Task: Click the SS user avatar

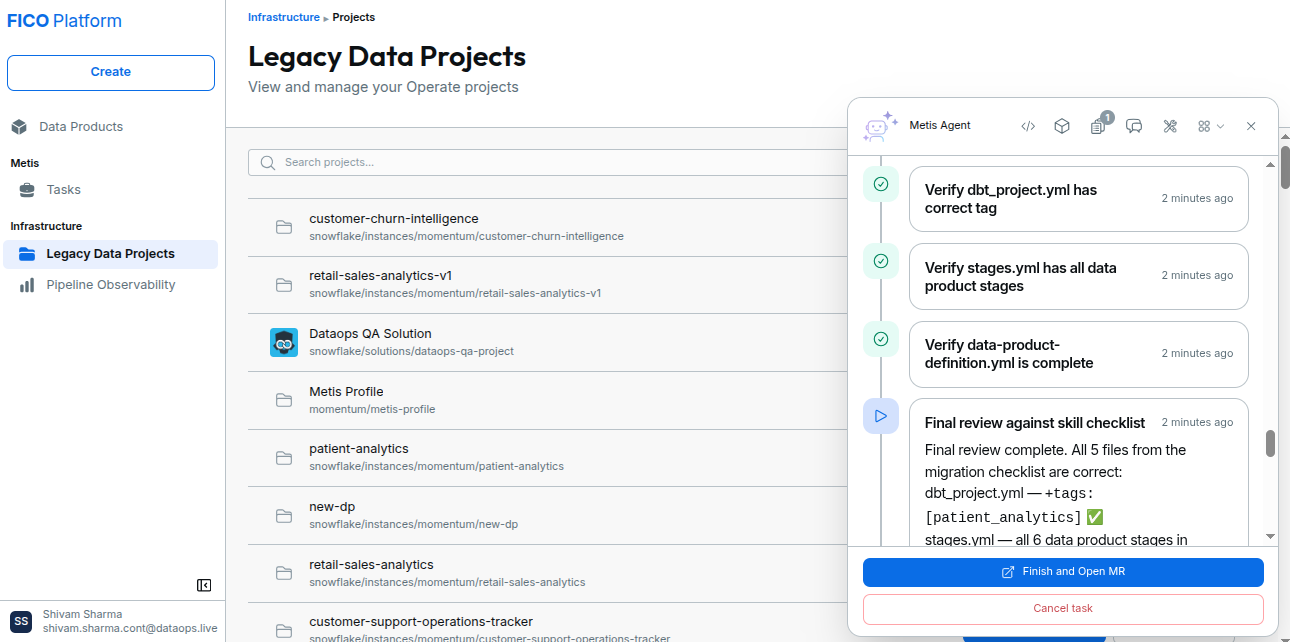Action: tap(22, 622)
